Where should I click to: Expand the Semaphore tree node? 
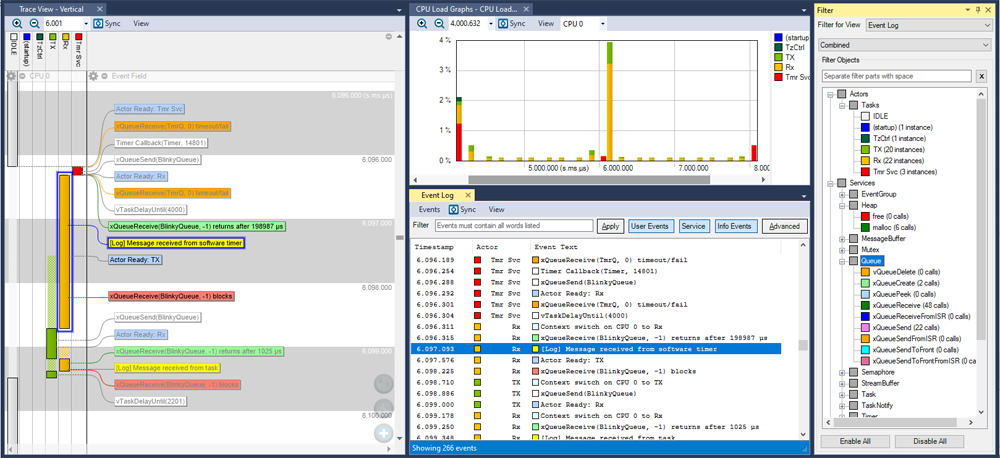tap(841, 372)
